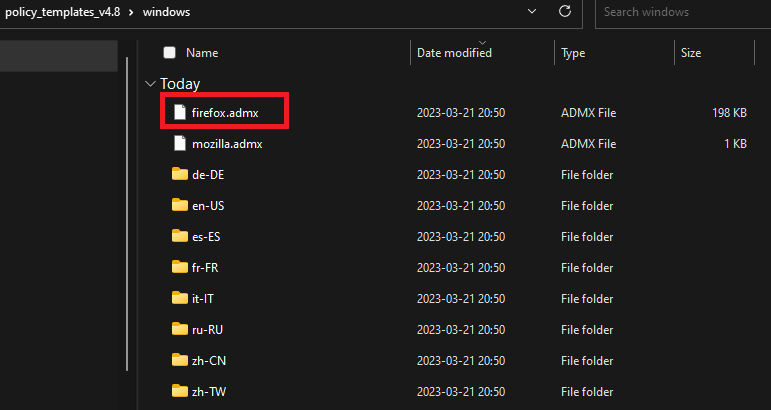The width and height of the screenshot is (771, 410).
Task: Click the date modified of de-DE
Action: [x=461, y=175]
